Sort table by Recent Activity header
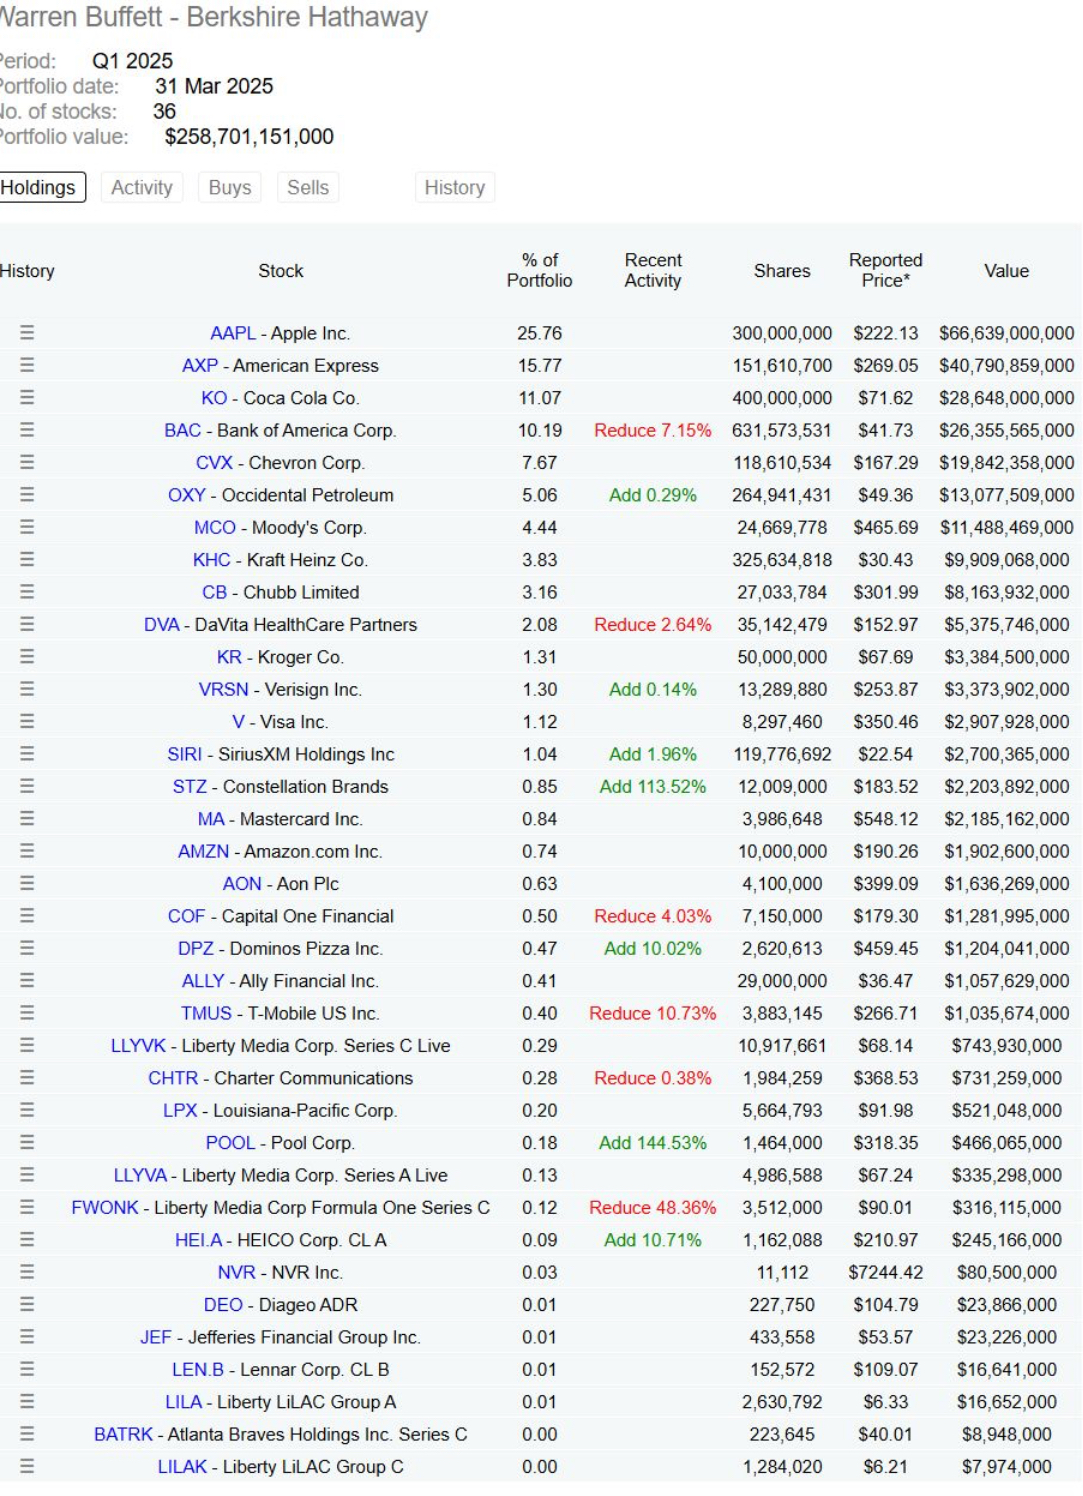Screen dimensions: 1083x1496 point(653,271)
